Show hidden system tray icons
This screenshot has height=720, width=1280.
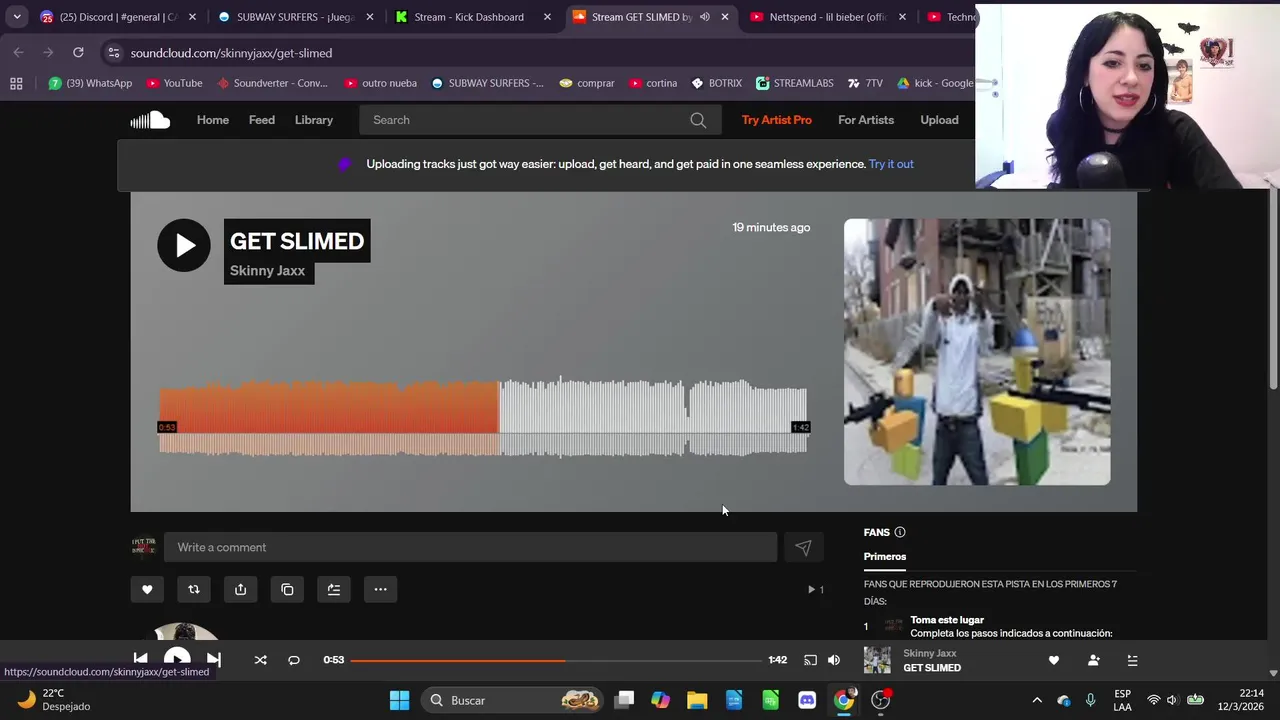pos(1037,700)
